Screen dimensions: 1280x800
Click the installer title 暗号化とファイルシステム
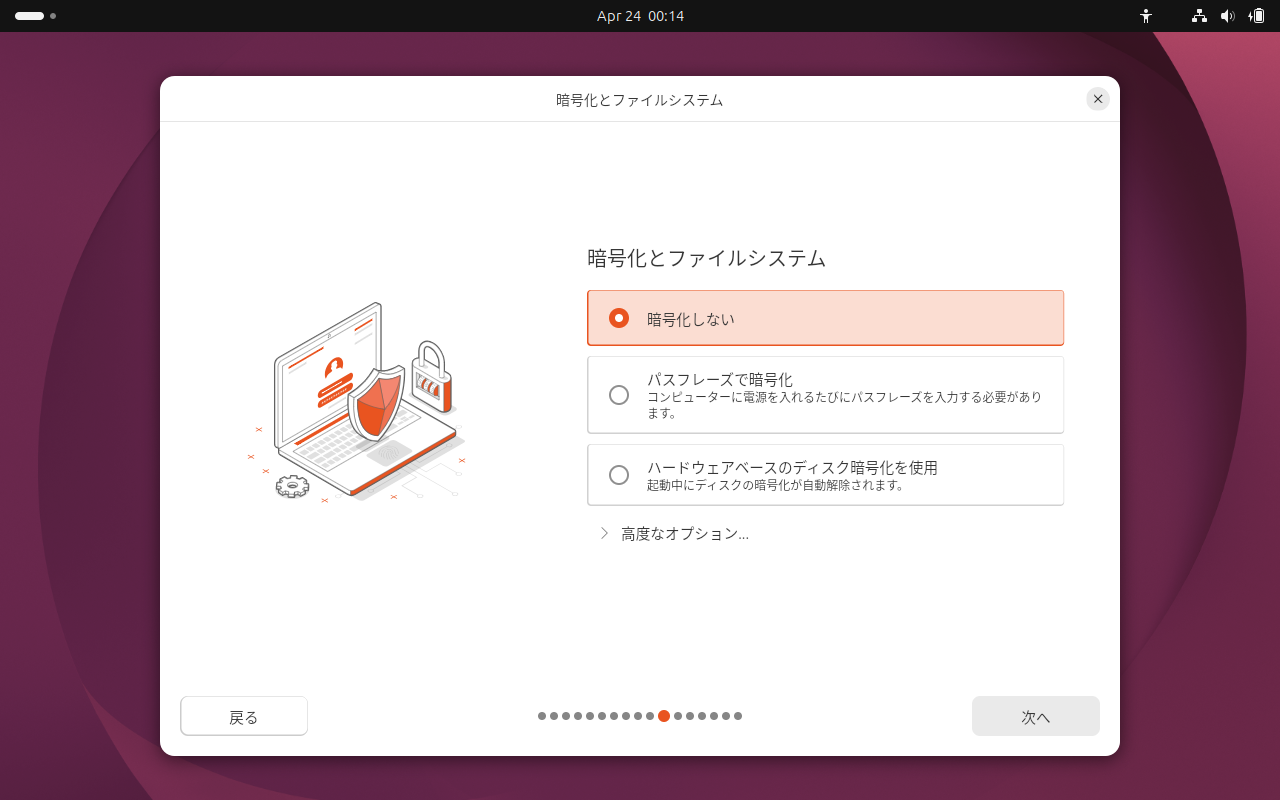point(640,99)
